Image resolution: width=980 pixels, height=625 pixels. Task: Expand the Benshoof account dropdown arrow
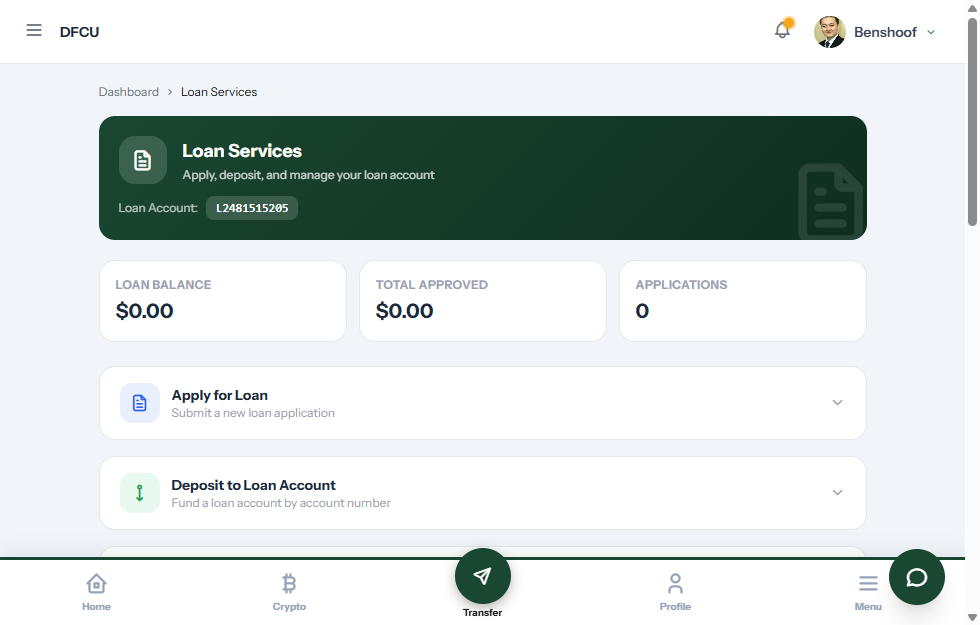[x=931, y=32]
